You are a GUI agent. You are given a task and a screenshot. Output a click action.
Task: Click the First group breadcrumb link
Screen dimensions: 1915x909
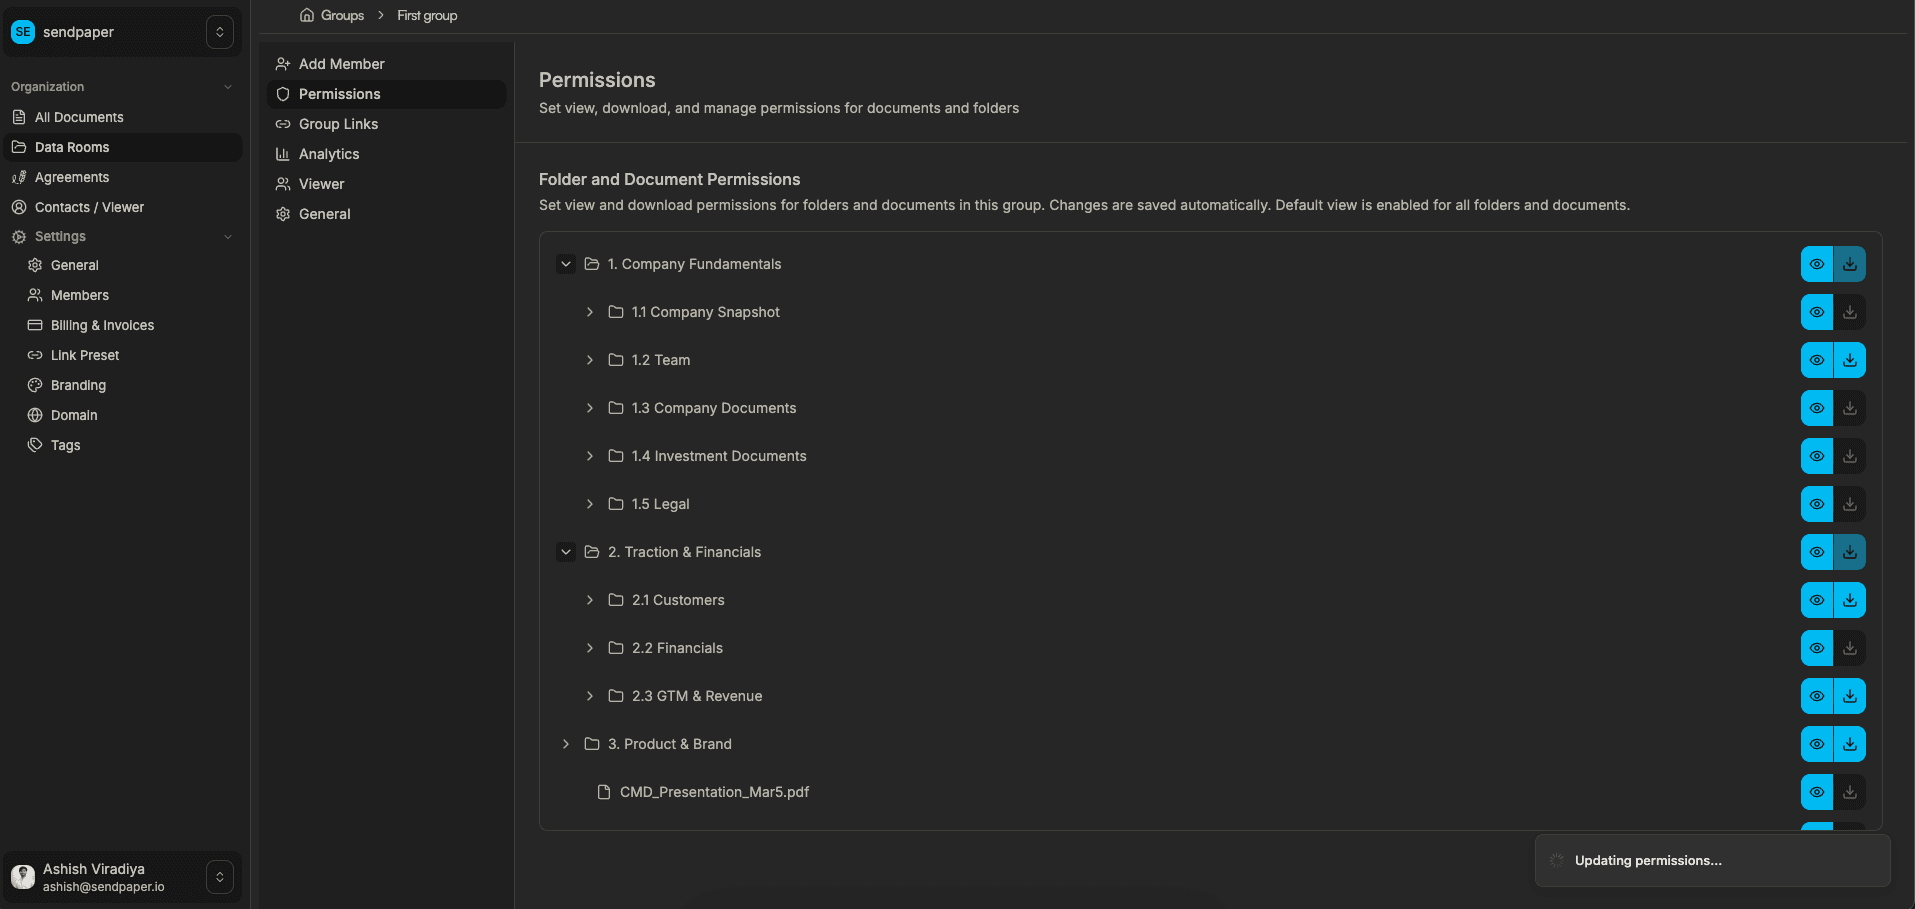pyautogui.click(x=426, y=15)
